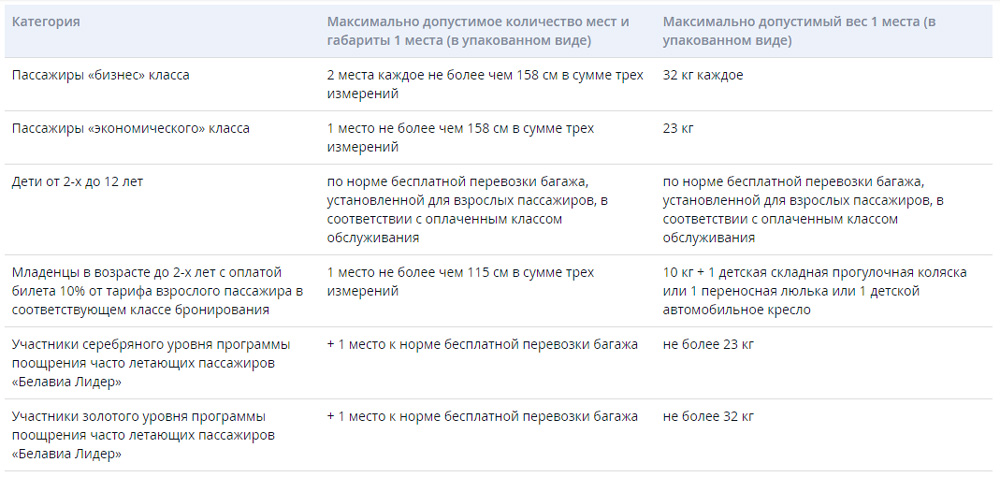This screenshot has width=1000, height=477.
Task: Click the 'Максимально допустимый вес 1 места' header
Action: [x=799, y=31]
